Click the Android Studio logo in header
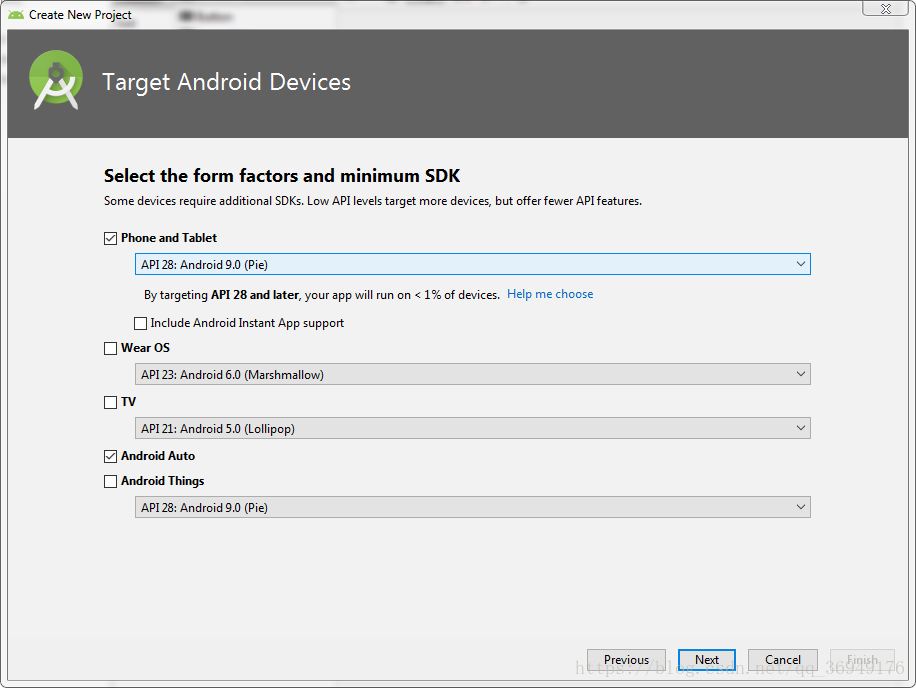The width and height of the screenshot is (916, 688). (56, 80)
